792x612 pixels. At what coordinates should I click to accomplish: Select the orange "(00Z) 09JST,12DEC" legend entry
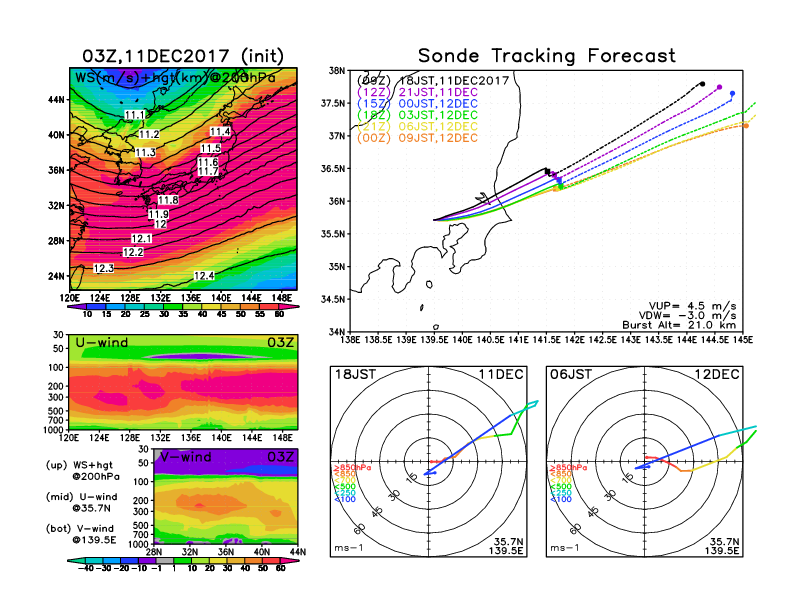(417, 138)
